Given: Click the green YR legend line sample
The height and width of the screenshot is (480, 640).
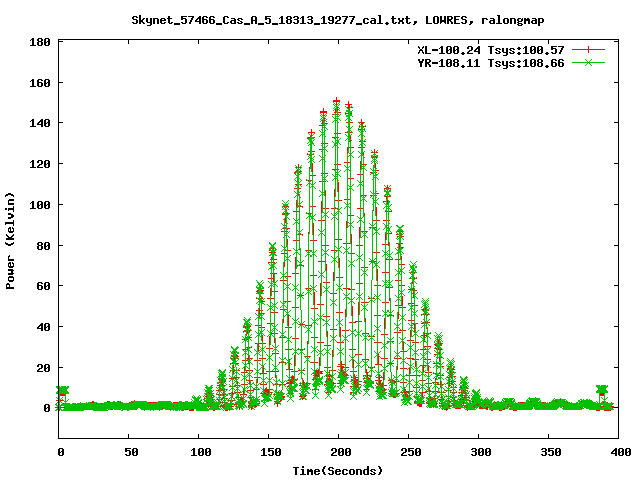Looking at the screenshot, I should click(x=588, y=63).
